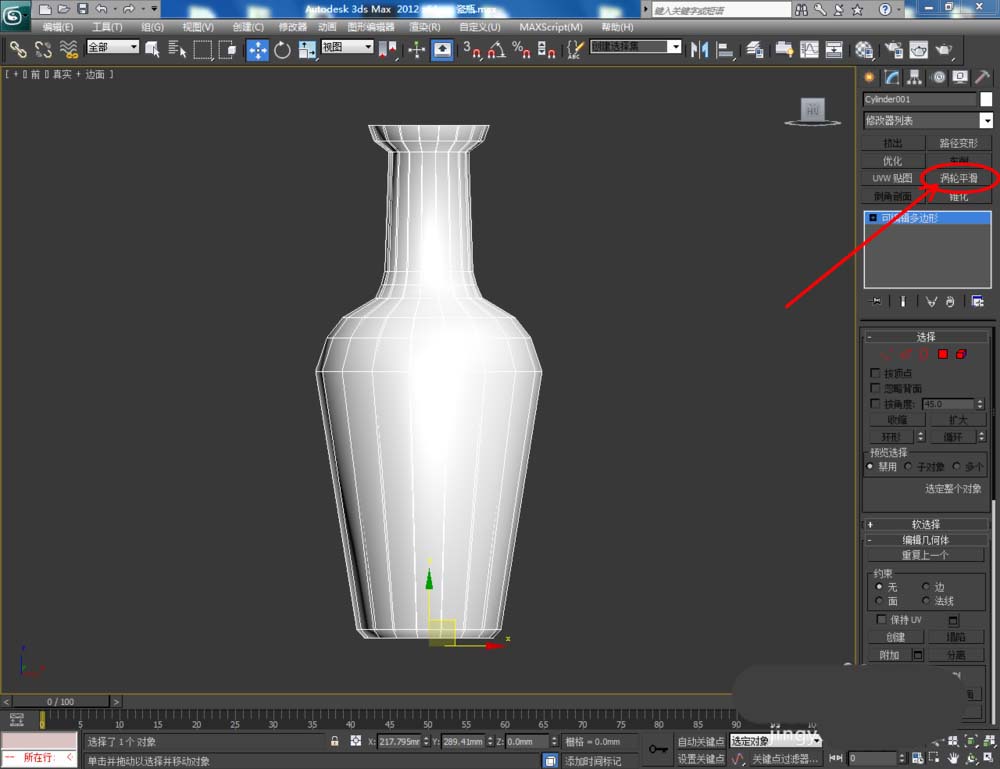Toggle the 按顶点 checkbox
This screenshot has height=769, width=1000.
point(875,372)
